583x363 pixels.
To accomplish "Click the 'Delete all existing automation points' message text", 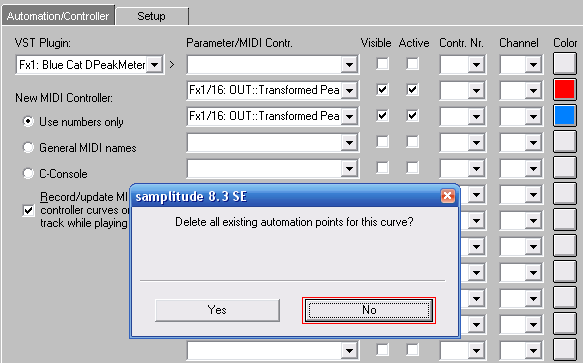I will click(294, 222).
